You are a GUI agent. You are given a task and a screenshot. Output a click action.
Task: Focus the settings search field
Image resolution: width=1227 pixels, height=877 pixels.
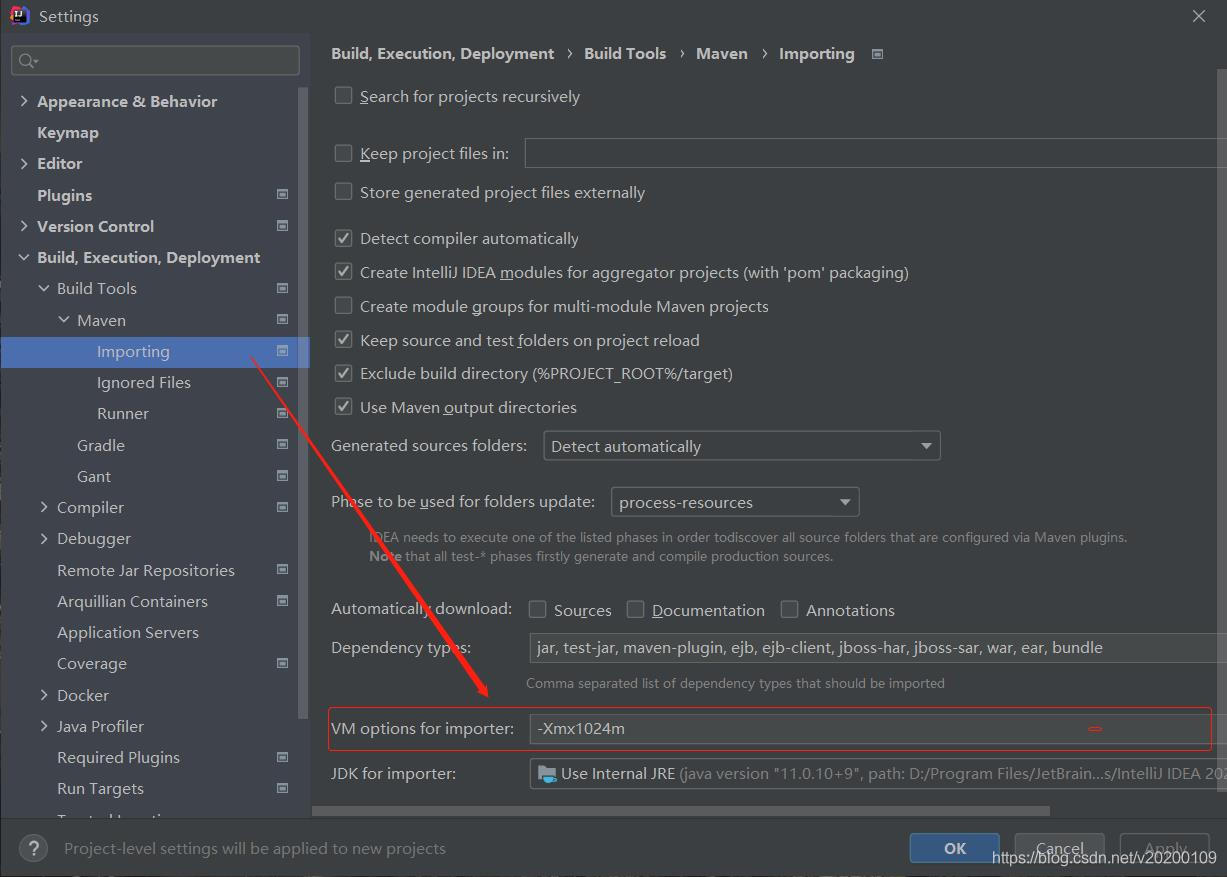155,60
